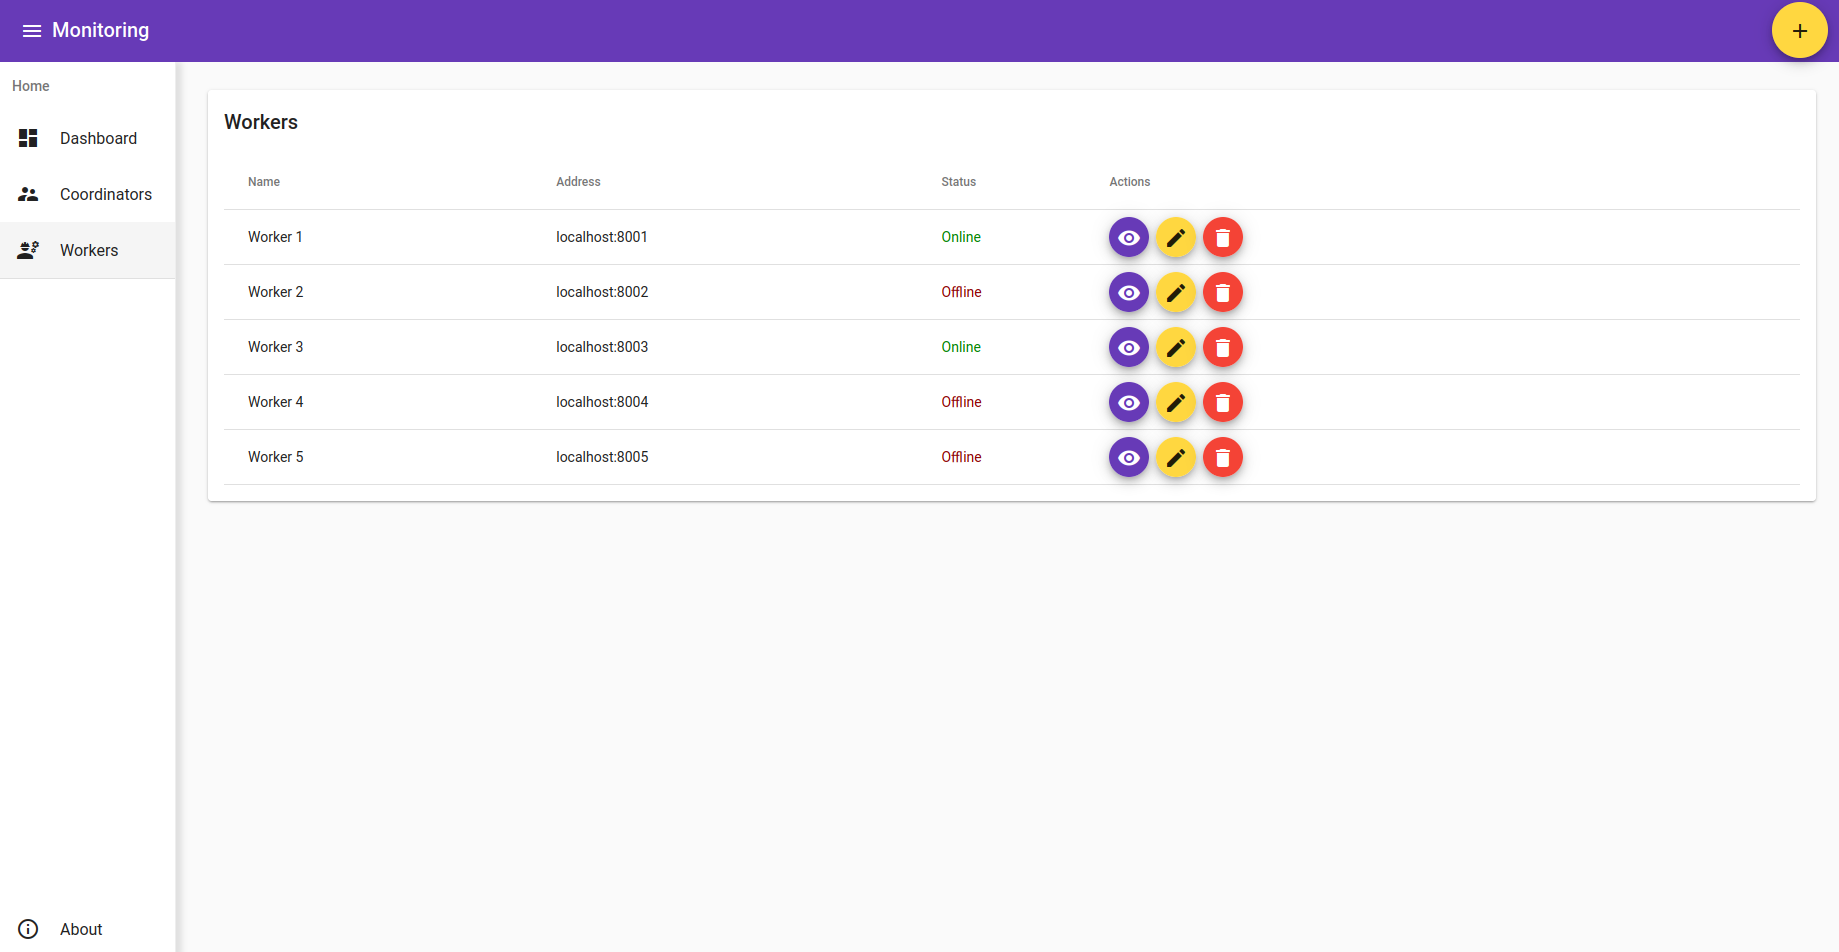Click the Worker 1 name cell
This screenshot has width=1839, height=952.
point(275,237)
